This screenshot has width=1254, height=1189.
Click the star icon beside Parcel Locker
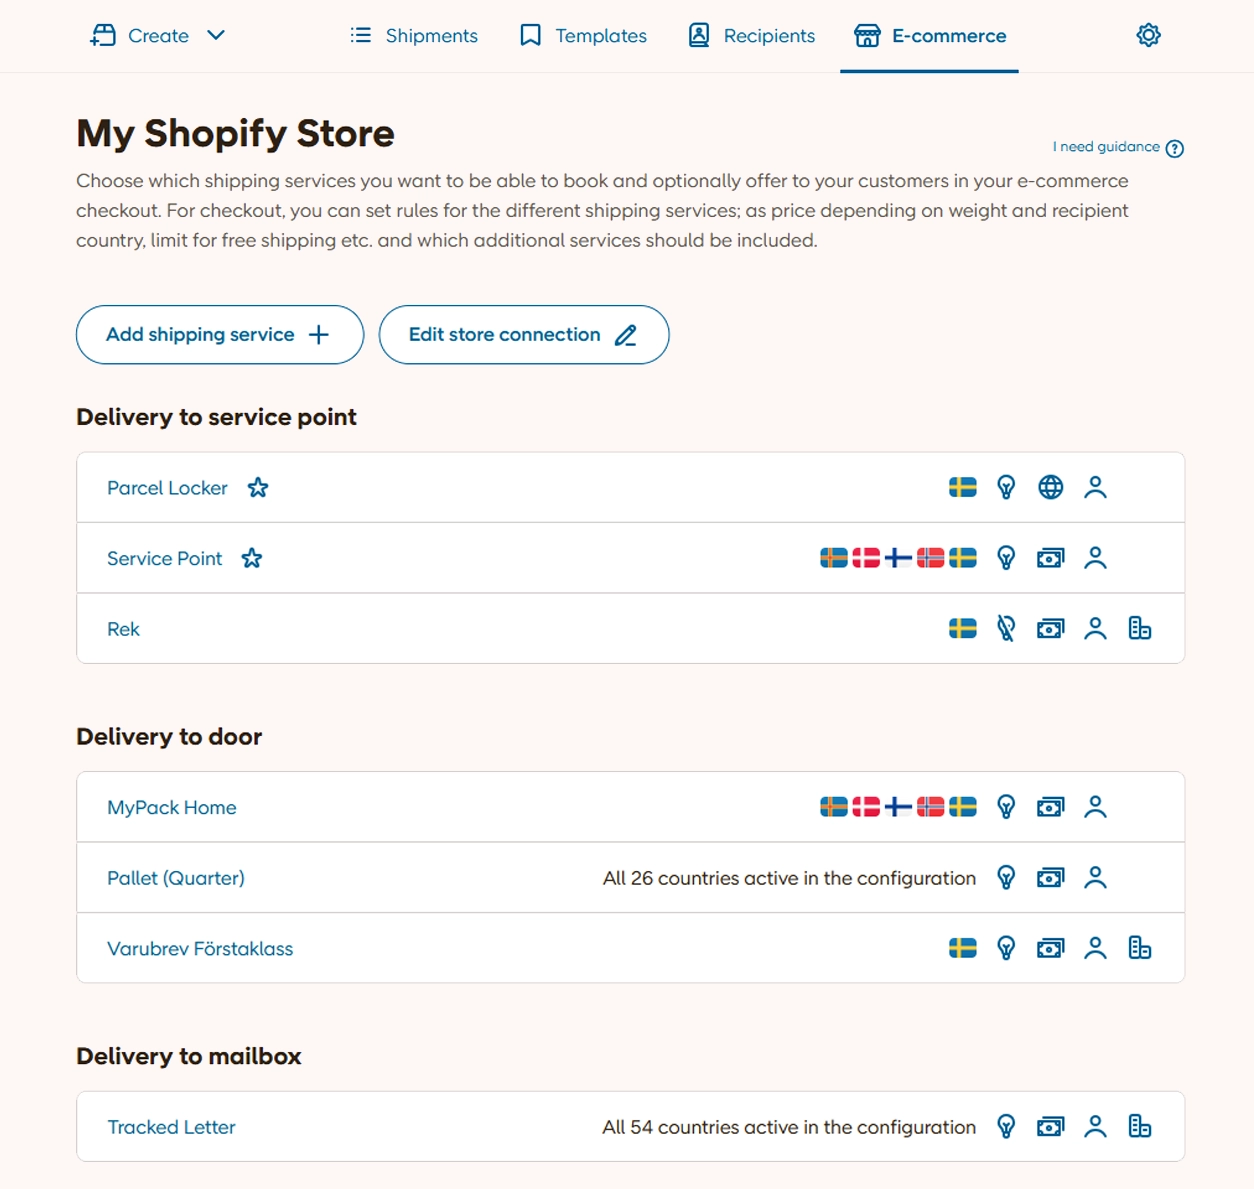(x=258, y=488)
